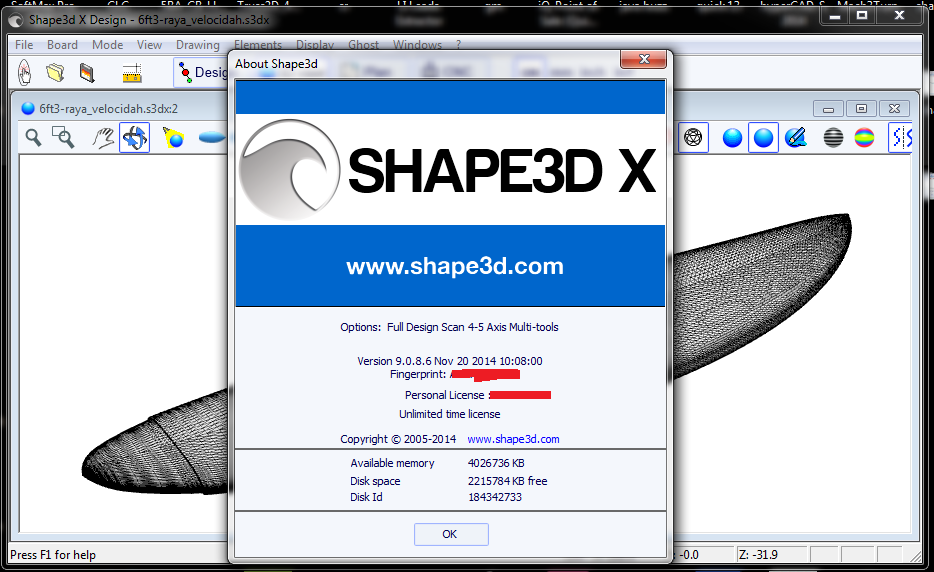The height and width of the screenshot is (572, 934).
Task: Click the www.shape3d.com text on the blue banner
Action: [454, 266]
